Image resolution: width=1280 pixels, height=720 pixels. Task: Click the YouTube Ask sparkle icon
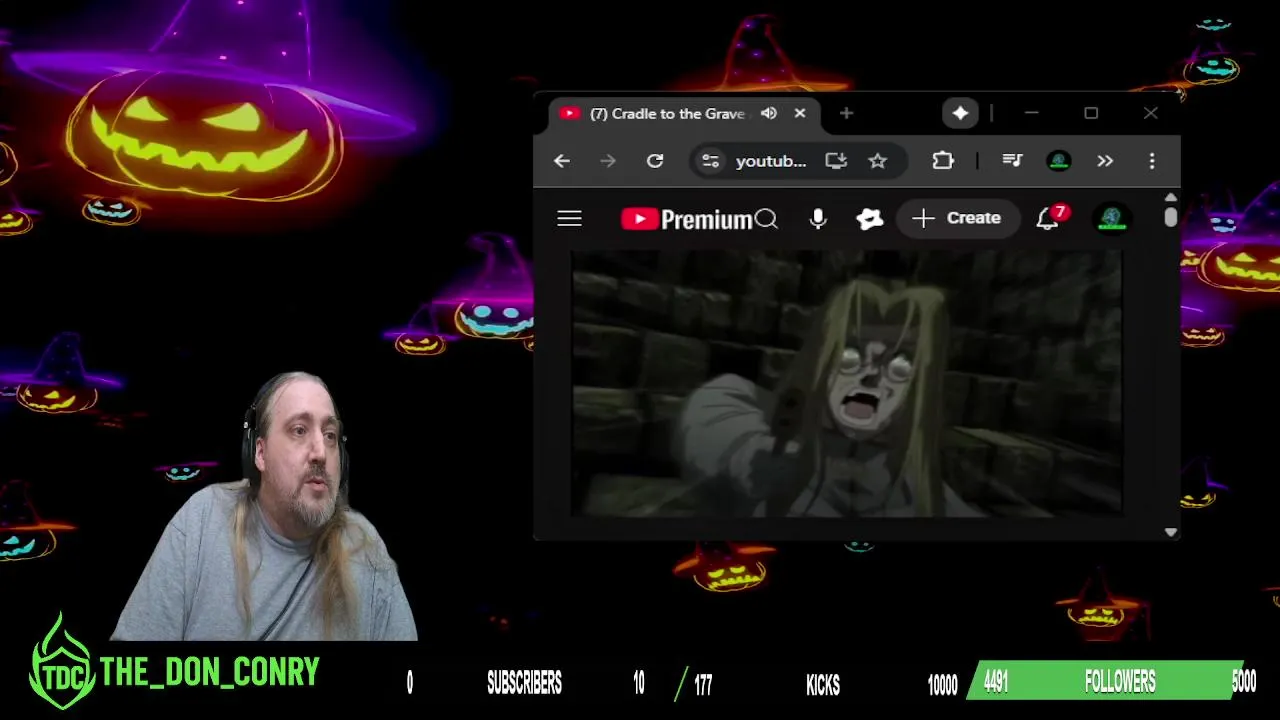click(870, 219)
